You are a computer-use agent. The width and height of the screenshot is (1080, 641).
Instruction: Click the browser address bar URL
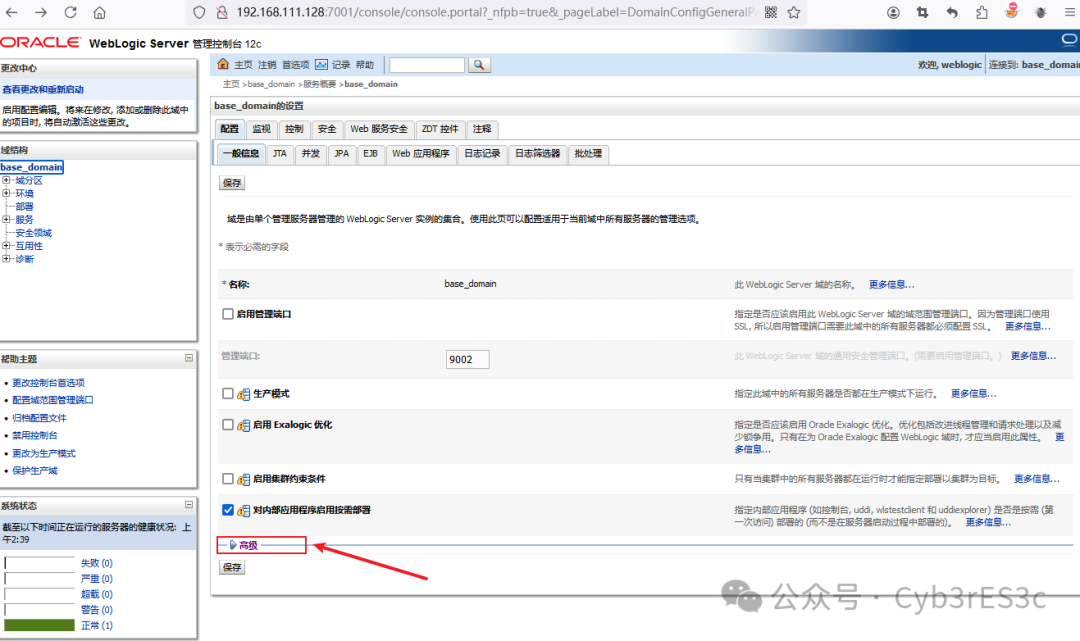(x=496, y=12)
